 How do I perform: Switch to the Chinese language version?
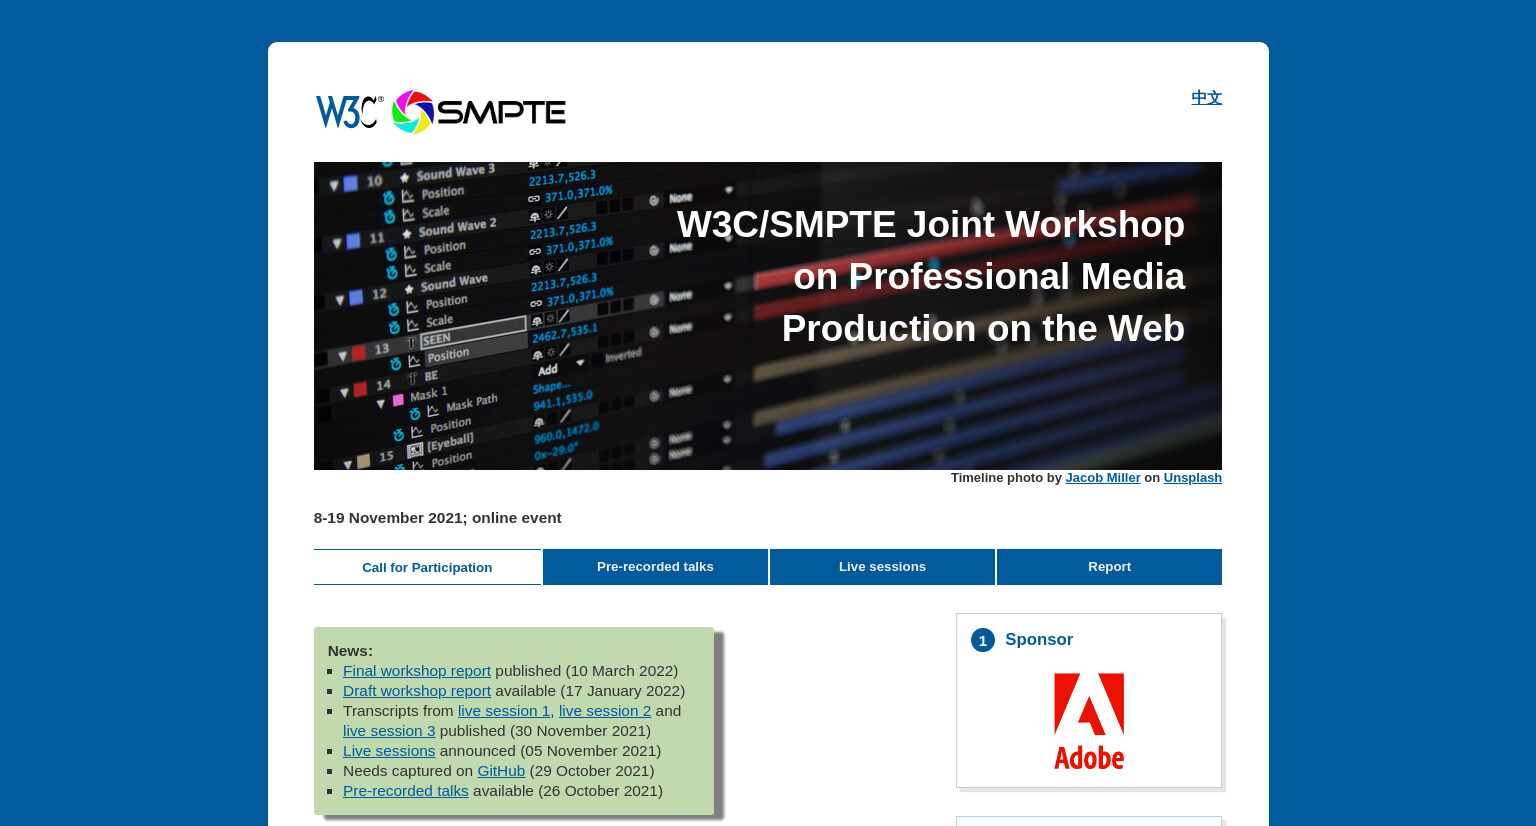[1206, 97]
